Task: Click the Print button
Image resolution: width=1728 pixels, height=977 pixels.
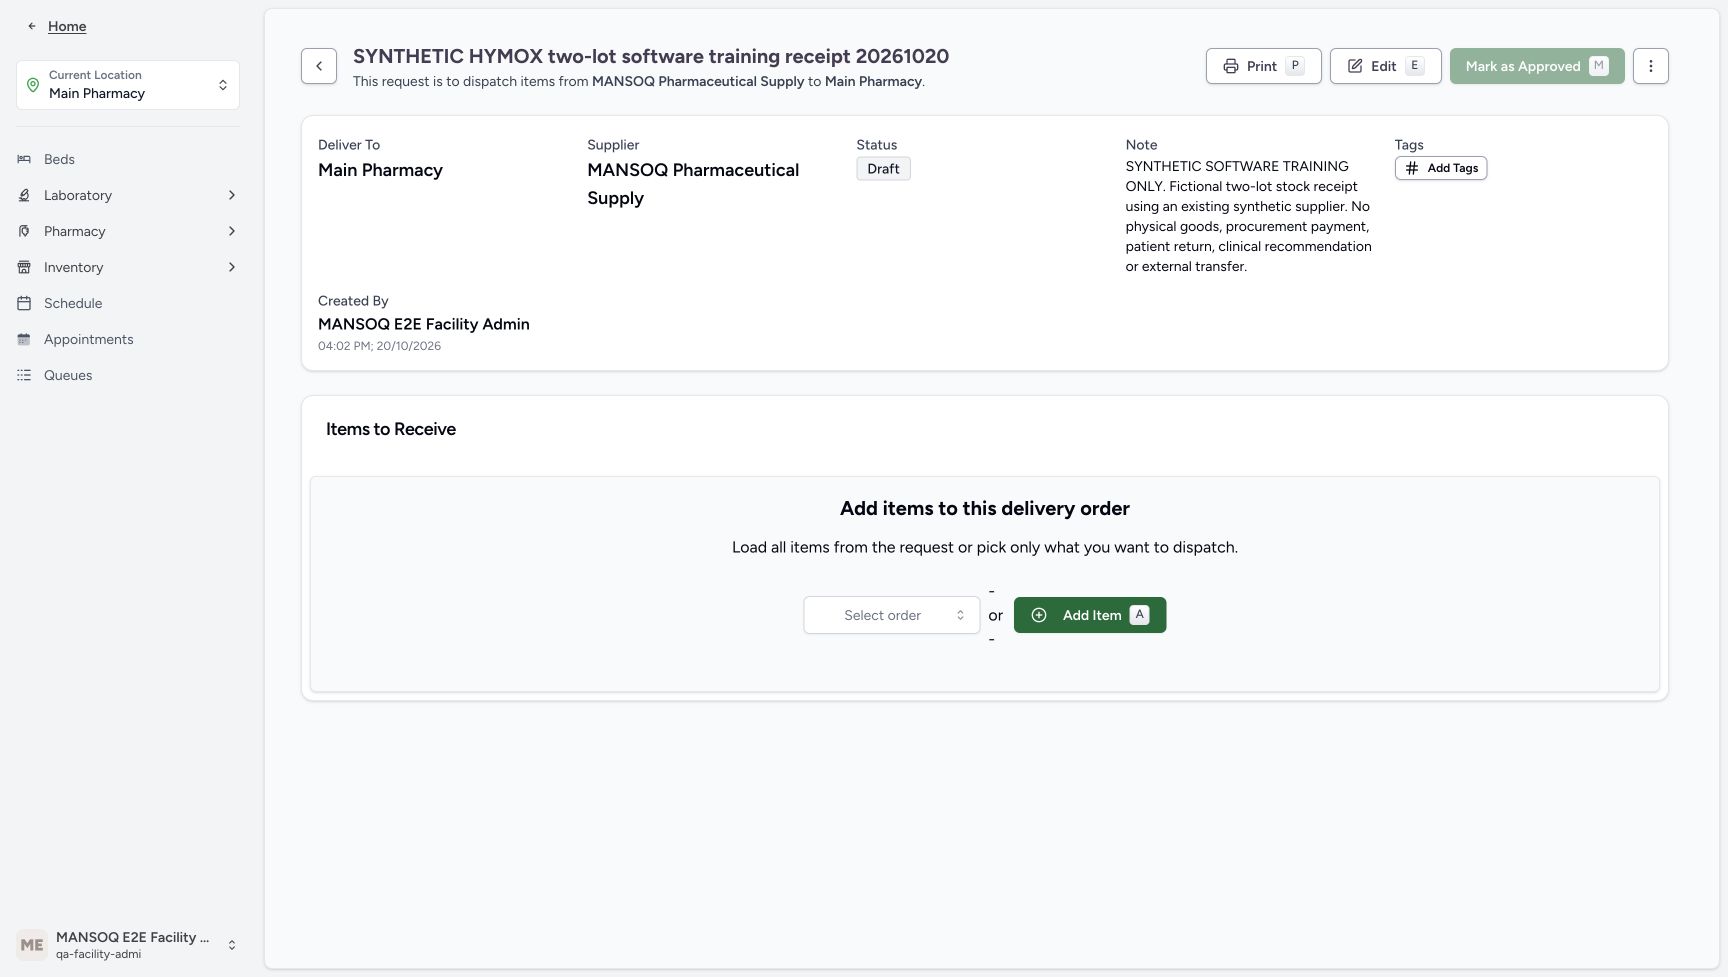Action: pos(1263,66)
